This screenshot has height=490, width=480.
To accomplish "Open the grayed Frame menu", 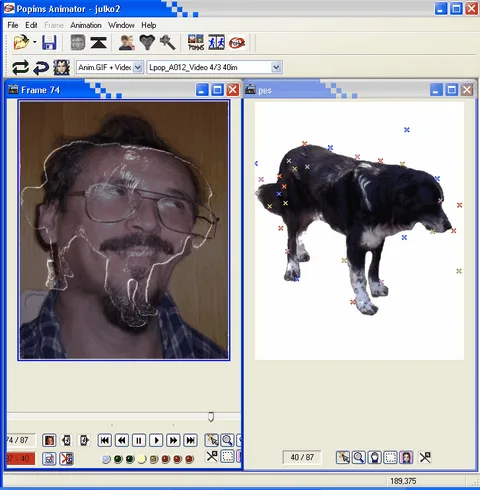I will (54, 25).
